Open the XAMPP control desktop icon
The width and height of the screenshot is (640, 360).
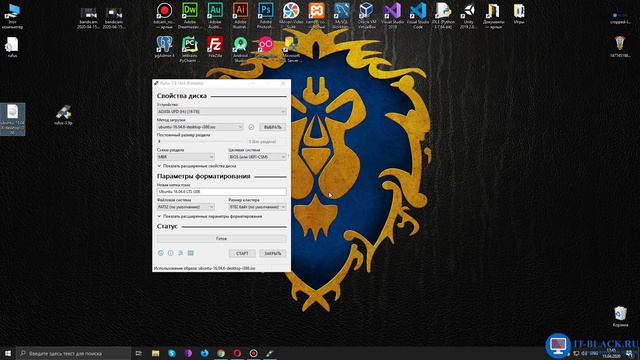point(316,16)
